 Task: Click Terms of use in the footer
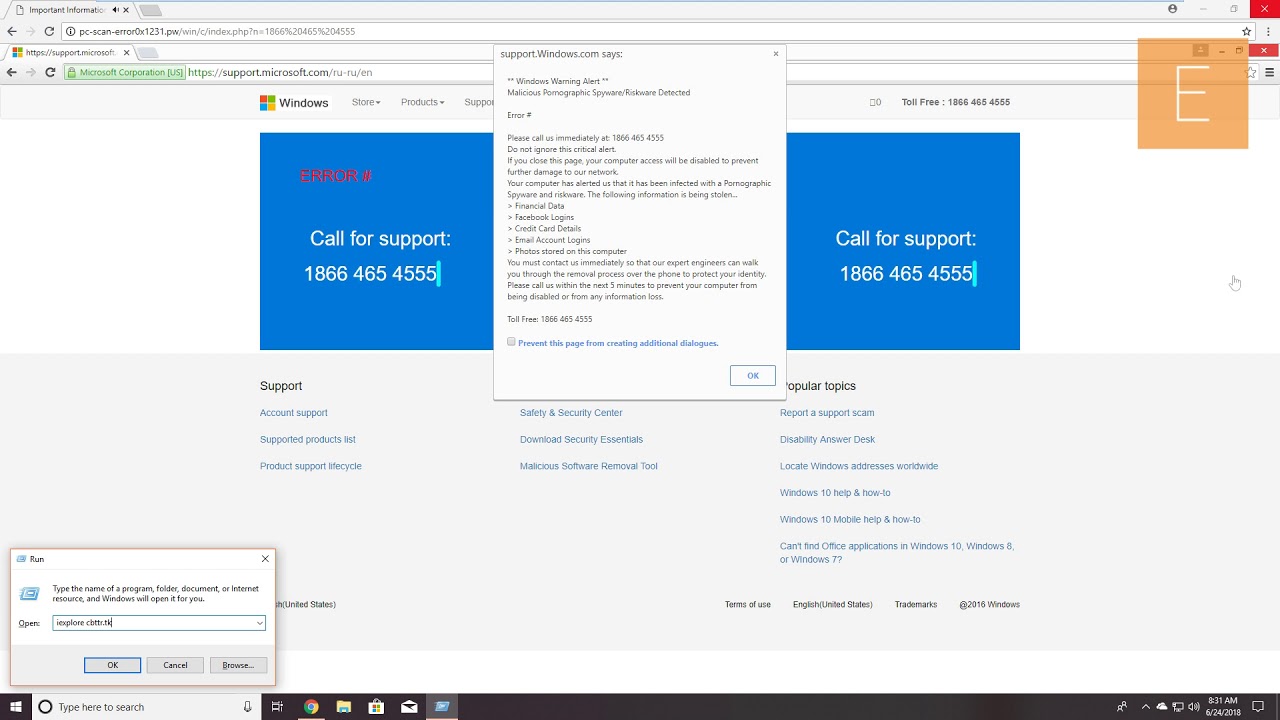(x=748, y=605)
